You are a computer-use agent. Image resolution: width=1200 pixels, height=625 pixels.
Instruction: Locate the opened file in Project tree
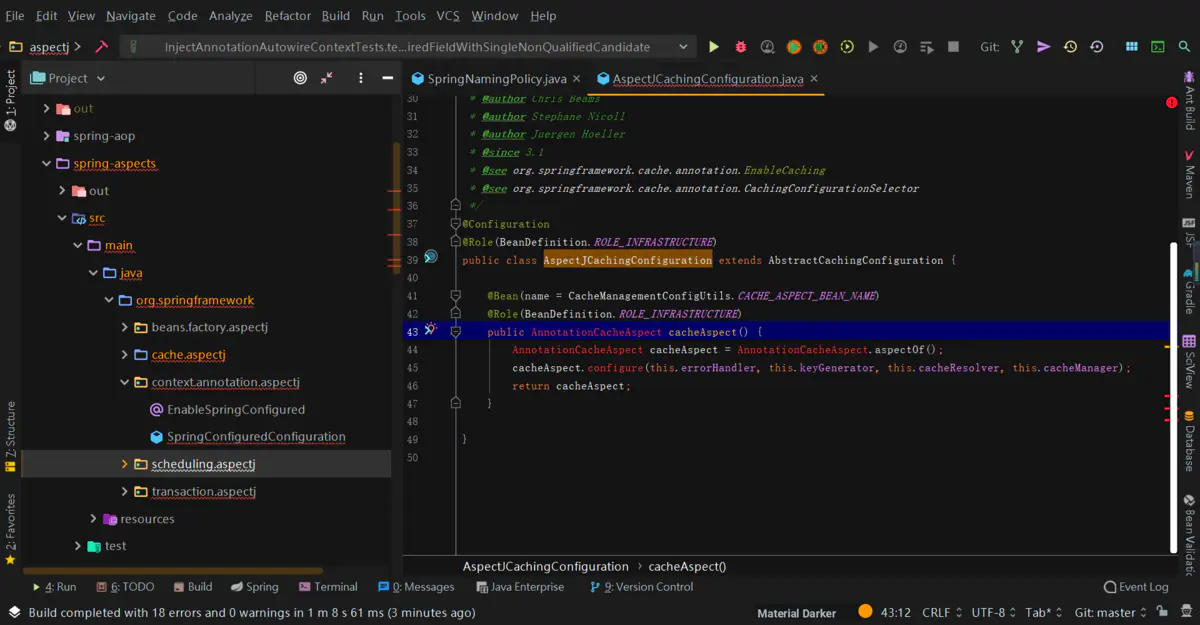coord(300,78)
